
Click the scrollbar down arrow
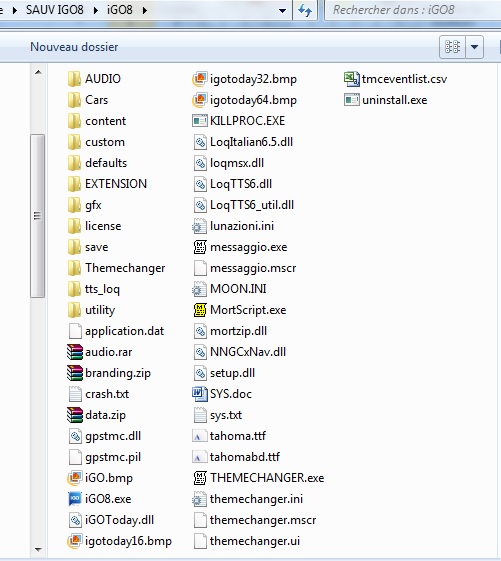[x=38, y=549]
